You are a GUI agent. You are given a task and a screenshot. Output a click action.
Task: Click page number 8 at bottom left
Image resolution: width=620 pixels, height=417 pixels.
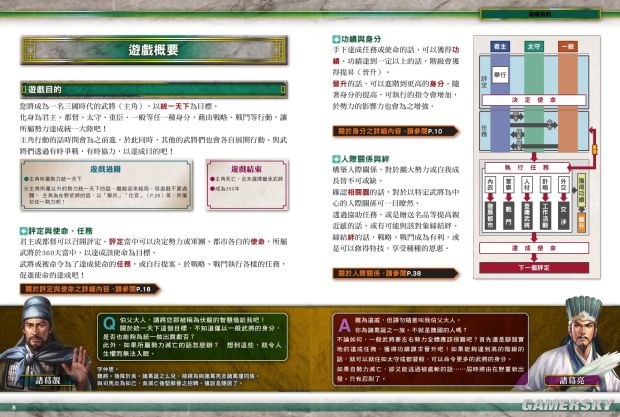(14, 407)
